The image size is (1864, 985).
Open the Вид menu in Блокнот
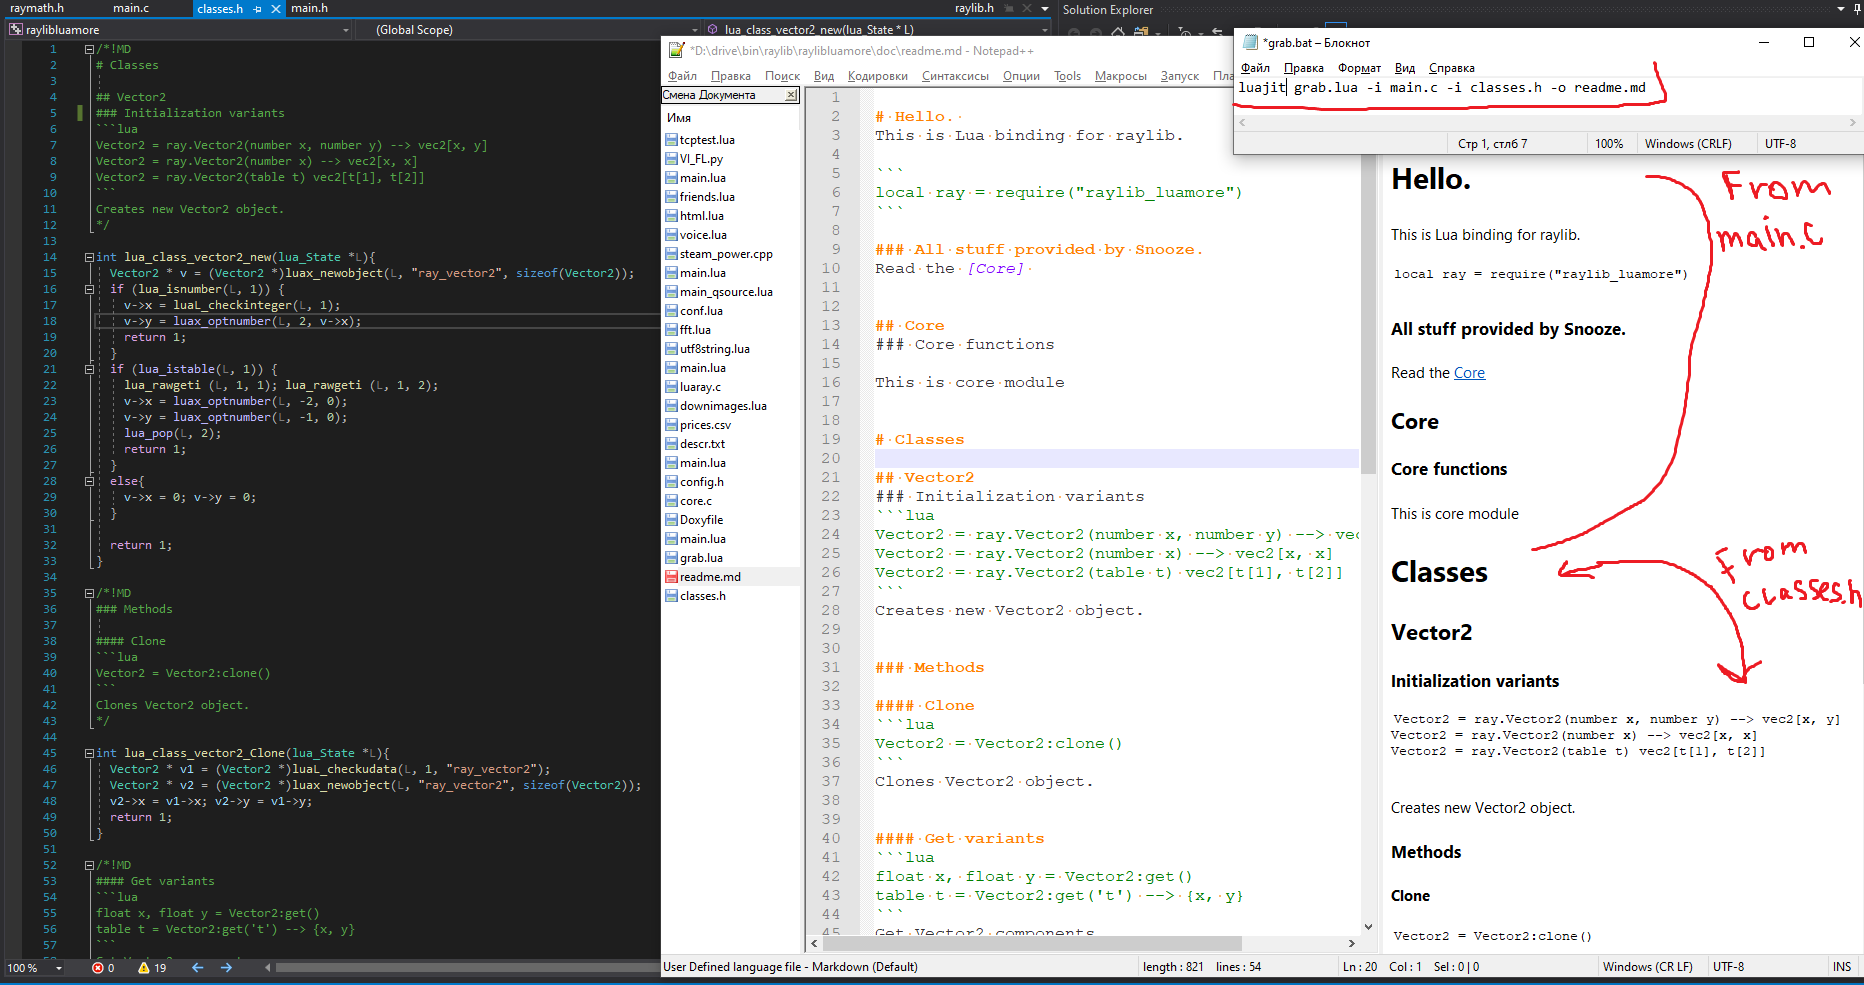point(1405,68)
